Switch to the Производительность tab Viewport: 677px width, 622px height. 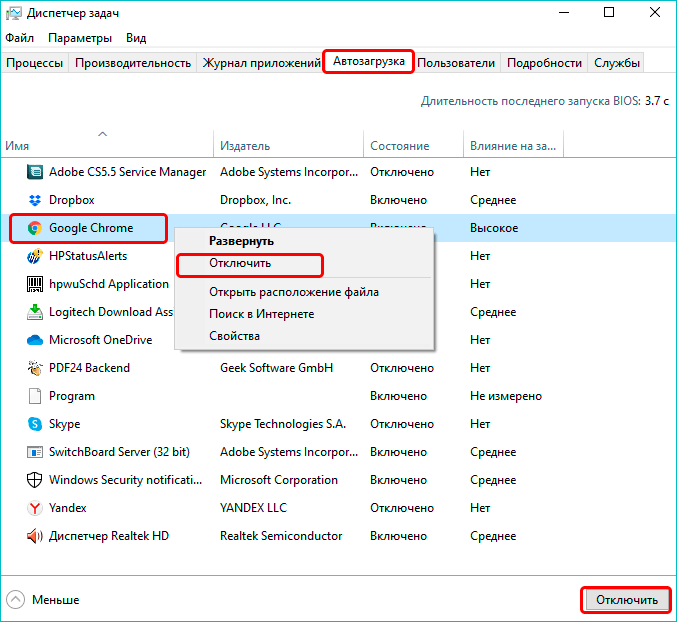pos(133,63)
